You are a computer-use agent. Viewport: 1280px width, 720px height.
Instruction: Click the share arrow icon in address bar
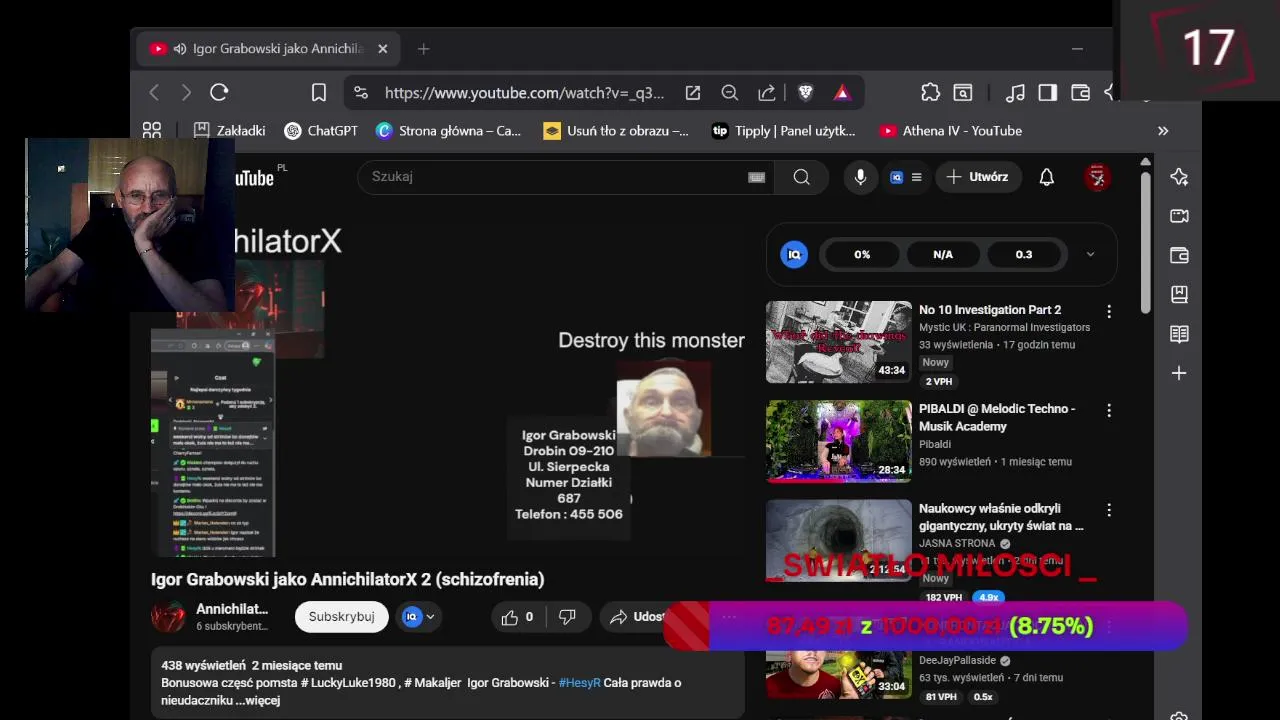point(767,93)
